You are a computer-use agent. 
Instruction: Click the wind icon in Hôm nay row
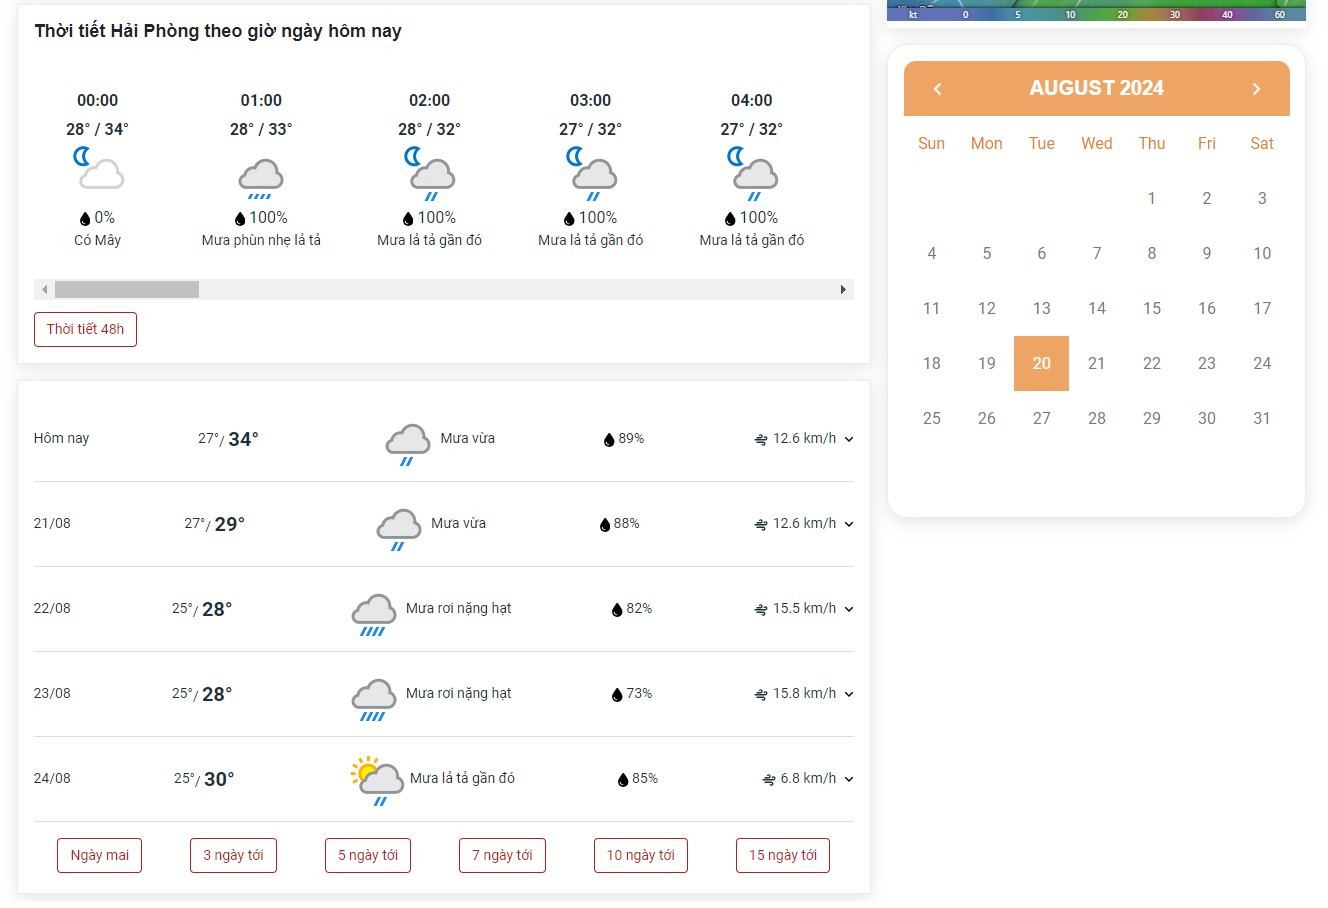[761, 439]
